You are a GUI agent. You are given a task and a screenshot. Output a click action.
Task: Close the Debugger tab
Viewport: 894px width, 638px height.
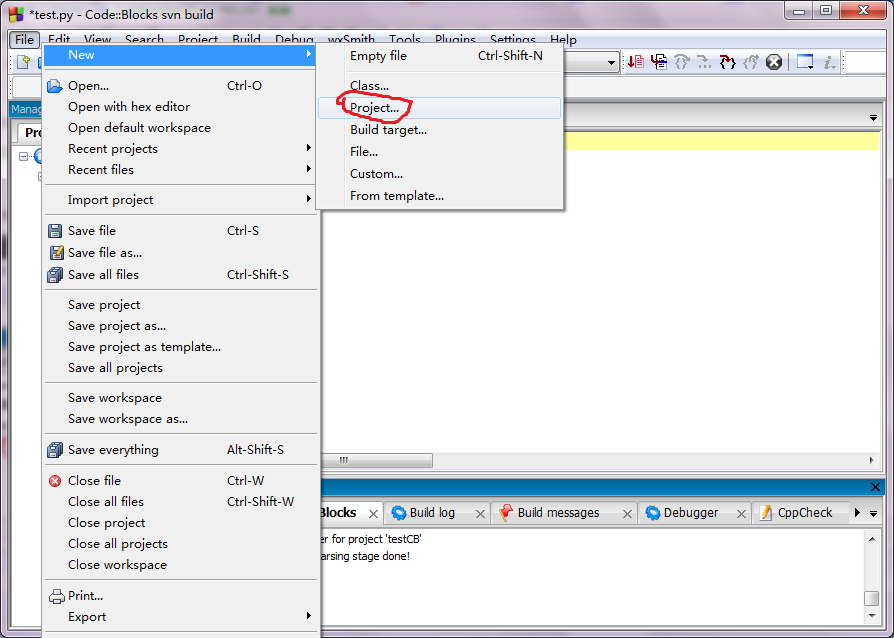[x=741, y=514]
